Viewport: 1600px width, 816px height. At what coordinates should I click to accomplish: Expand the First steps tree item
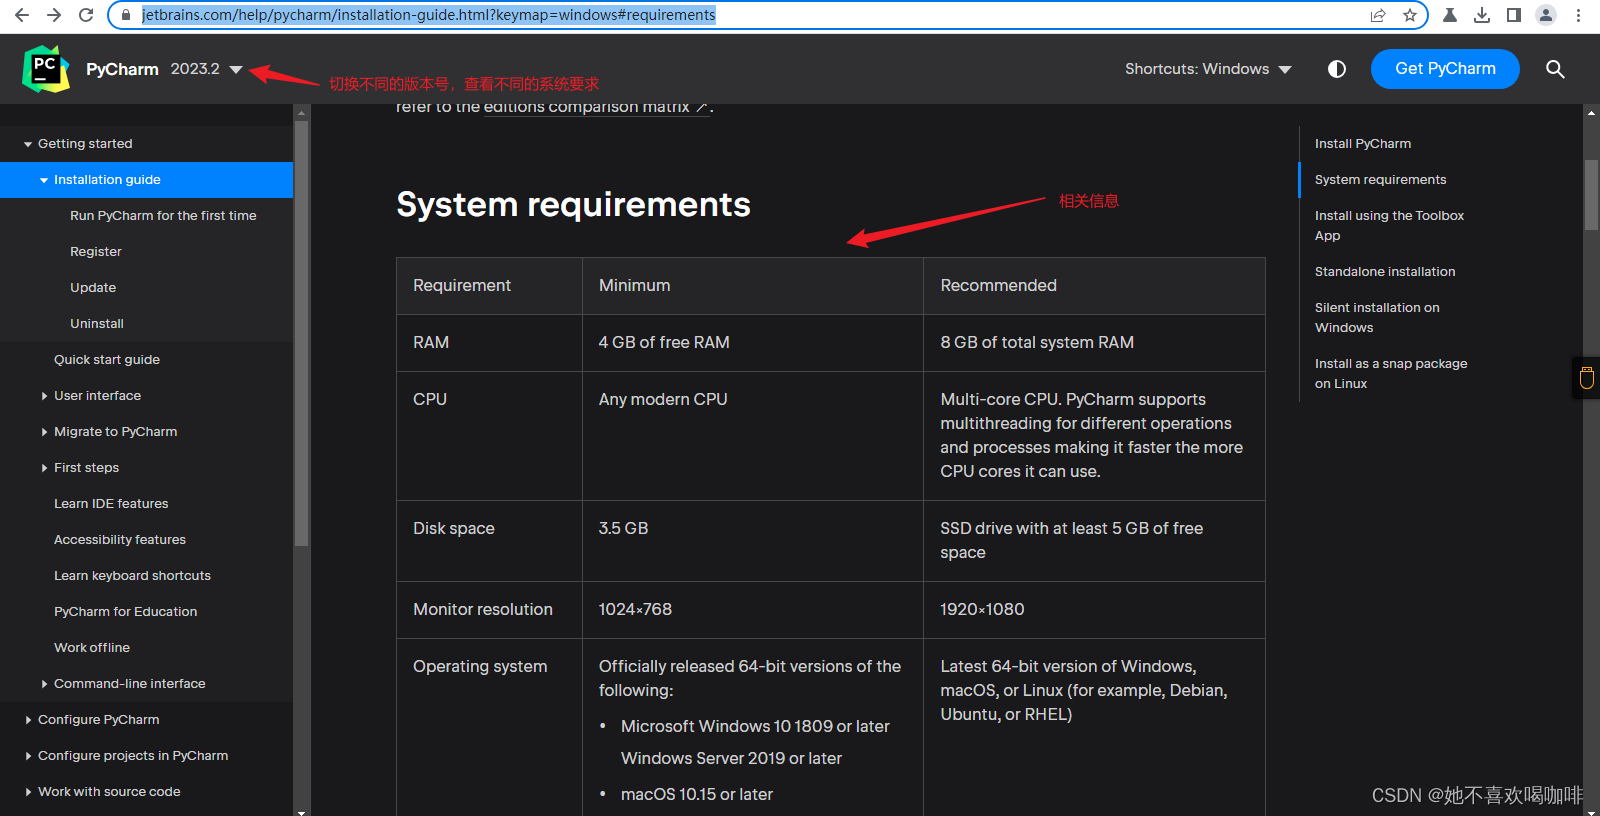pos(44,468)
